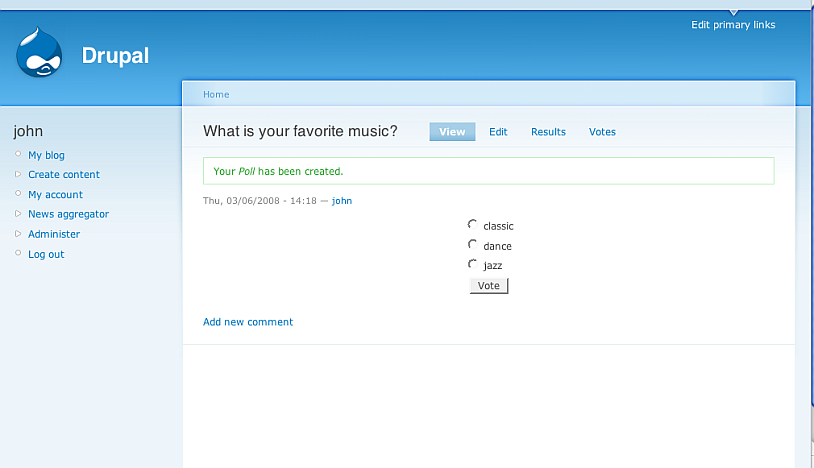The image size is (814, 468).
Task: Click the Home breadcrumb link
Action: point(216,95)
